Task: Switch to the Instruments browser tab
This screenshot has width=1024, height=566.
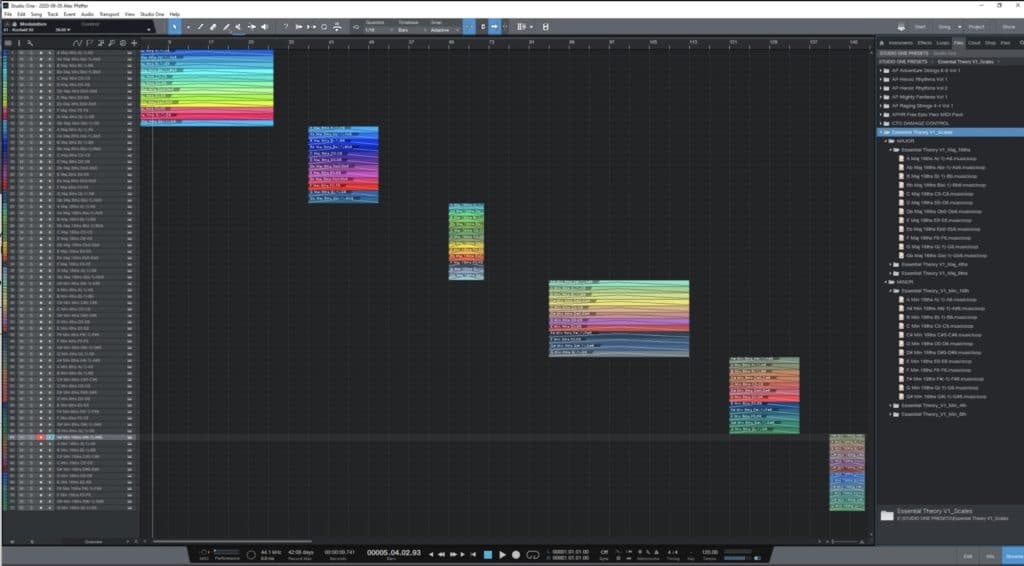Action: (x=901, y=43)
